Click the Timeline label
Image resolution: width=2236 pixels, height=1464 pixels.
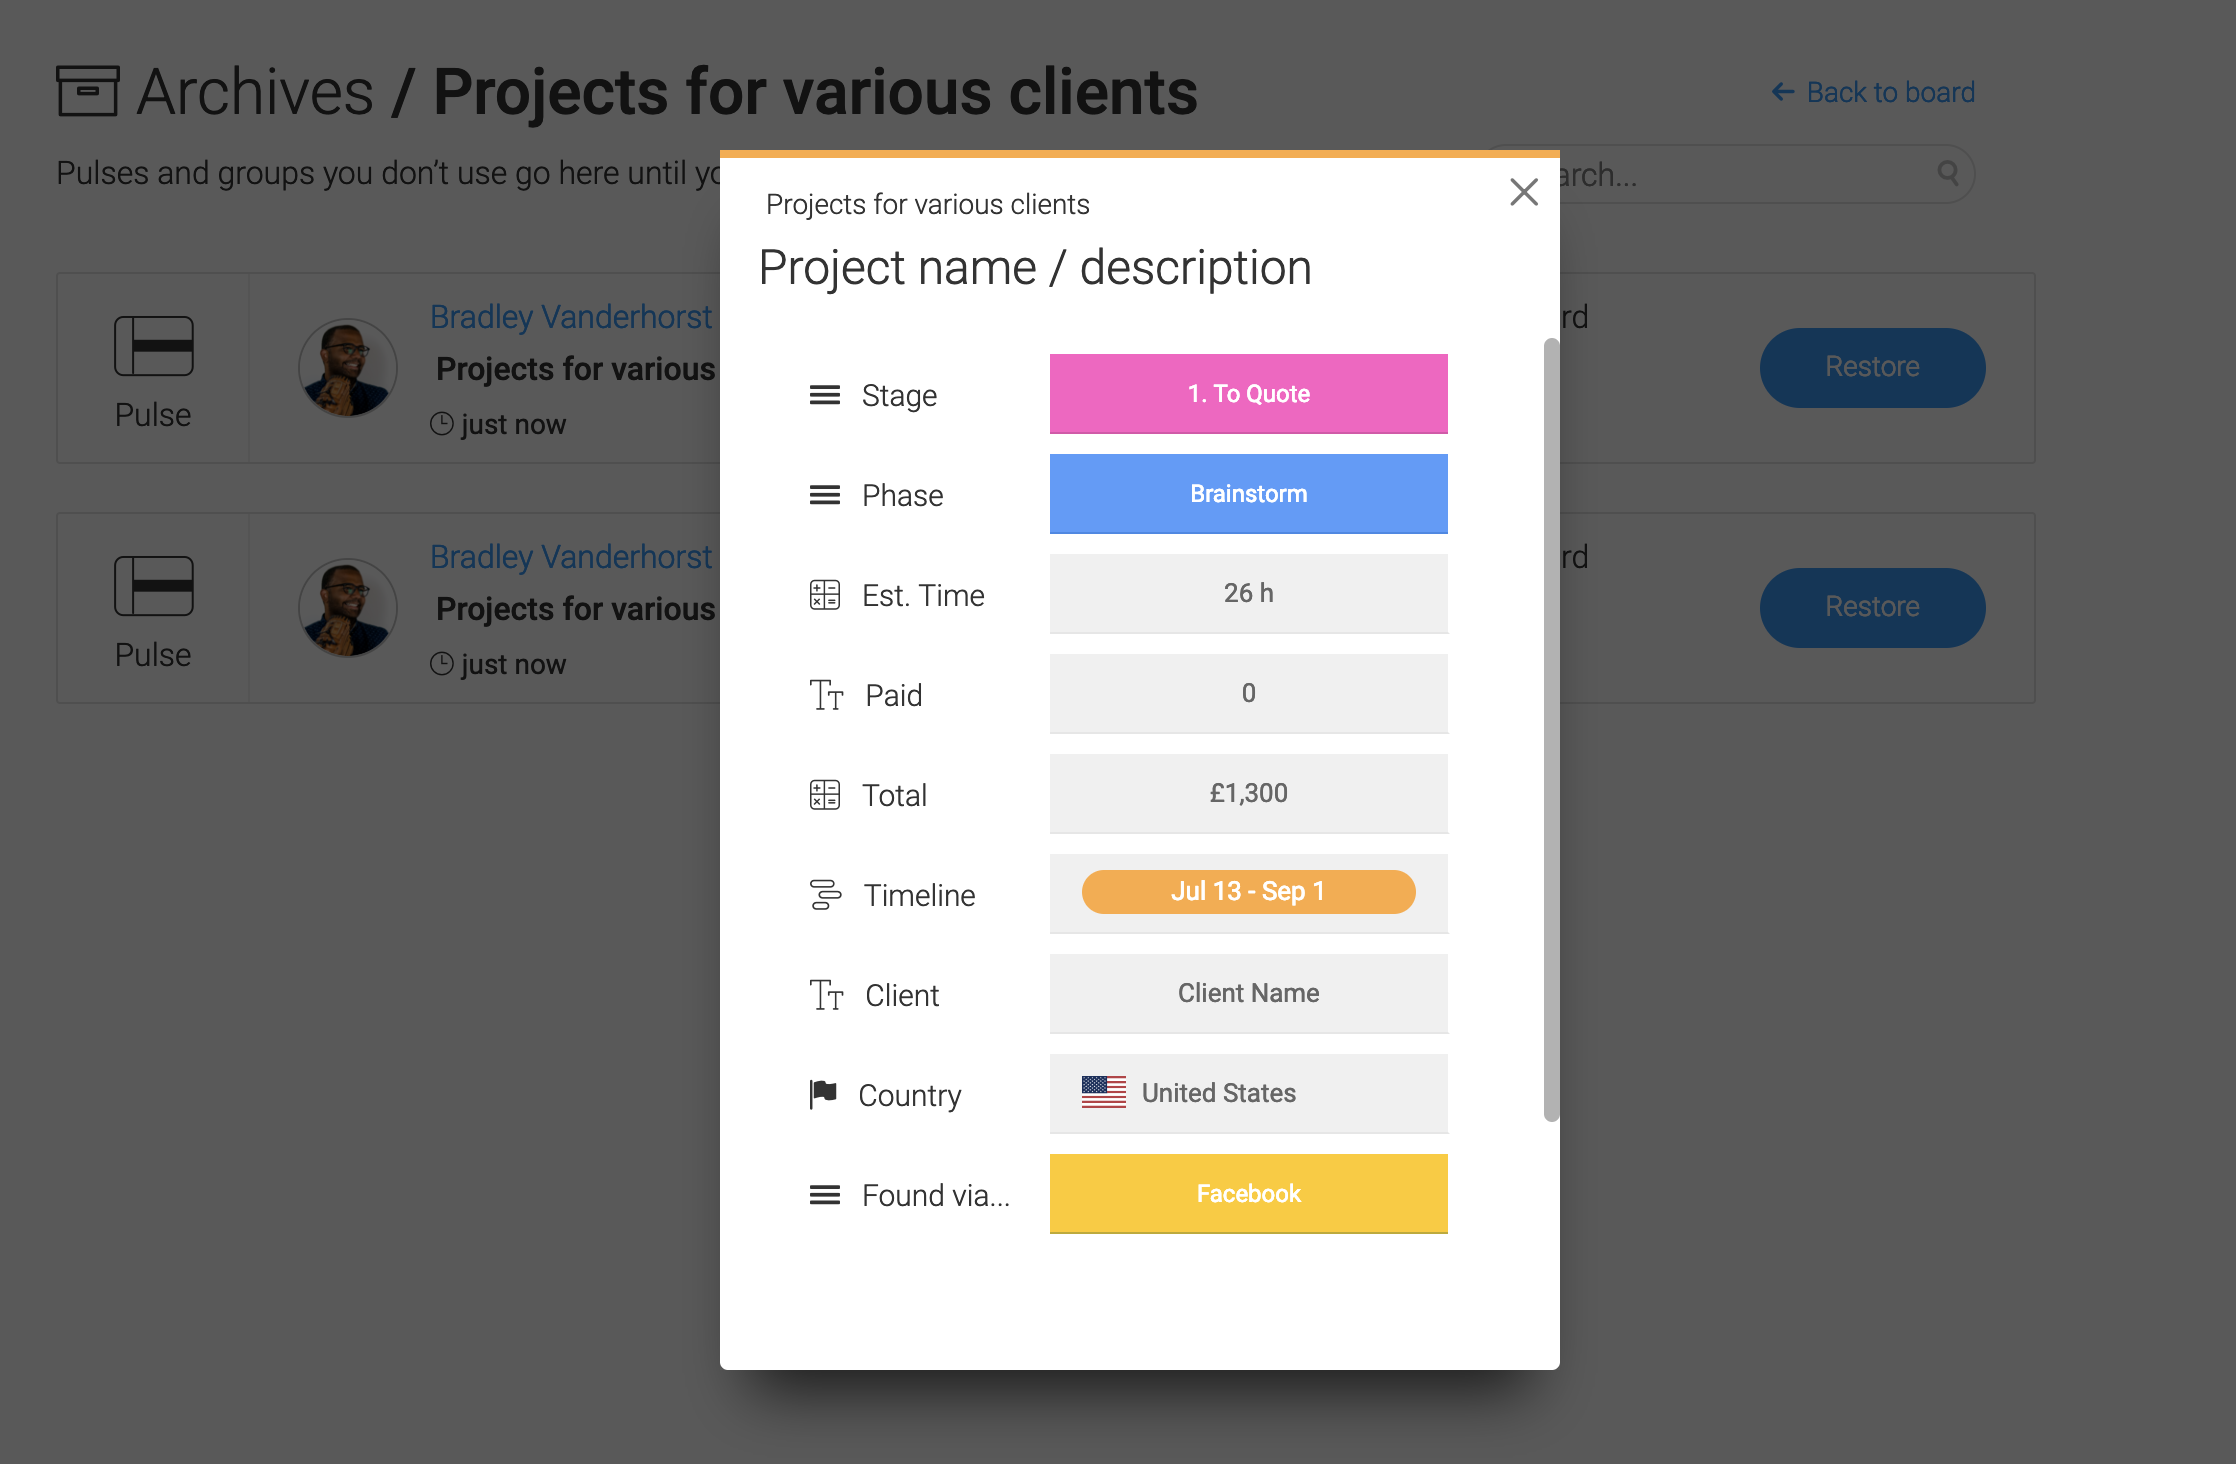pyautogui.click(x=919, y=895)
